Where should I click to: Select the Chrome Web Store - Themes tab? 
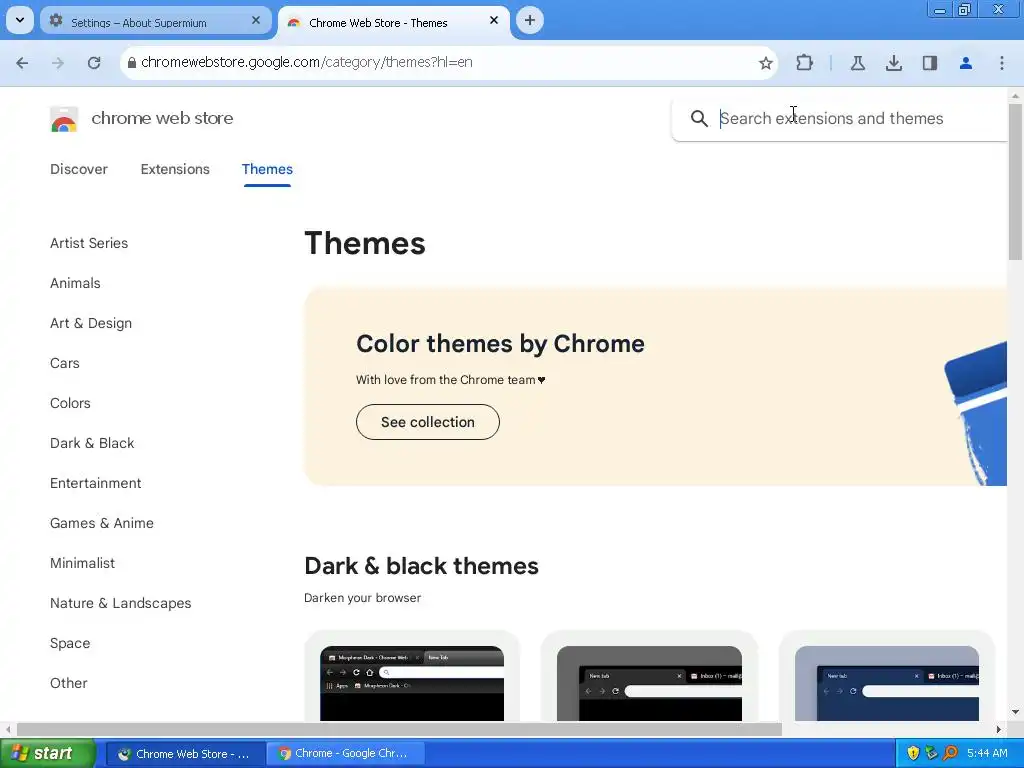coord(394,22)
